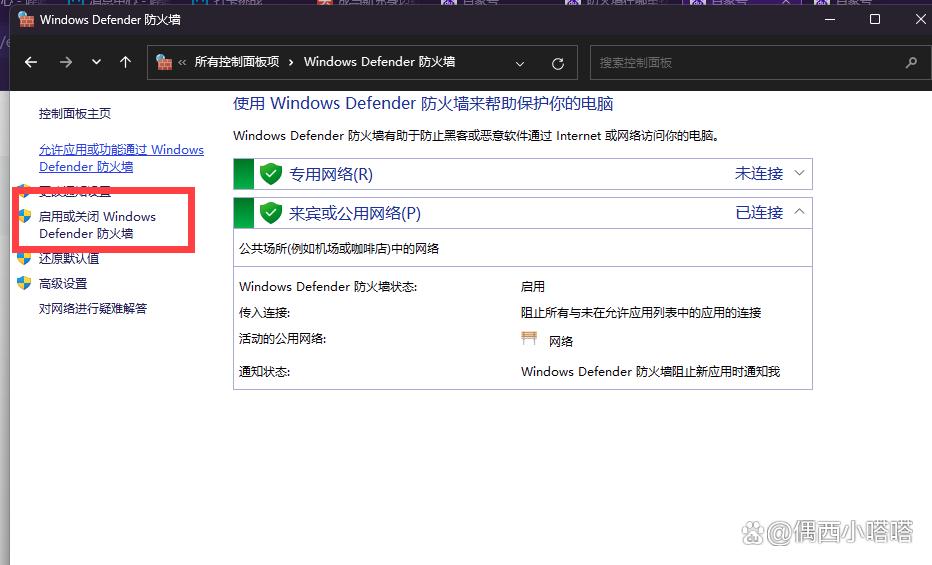The height and width of the screenshot is (565, 932).
Task: Click network bench icon beside 网络
Action: [529, 339]
